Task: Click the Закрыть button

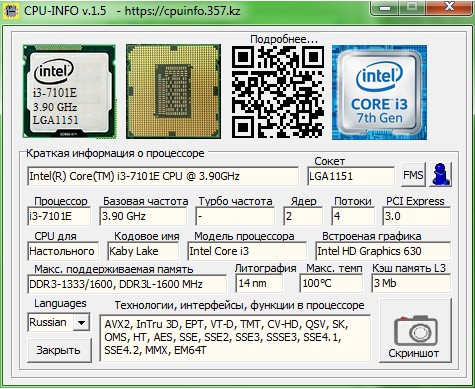Action: click(x=59, y=350)
